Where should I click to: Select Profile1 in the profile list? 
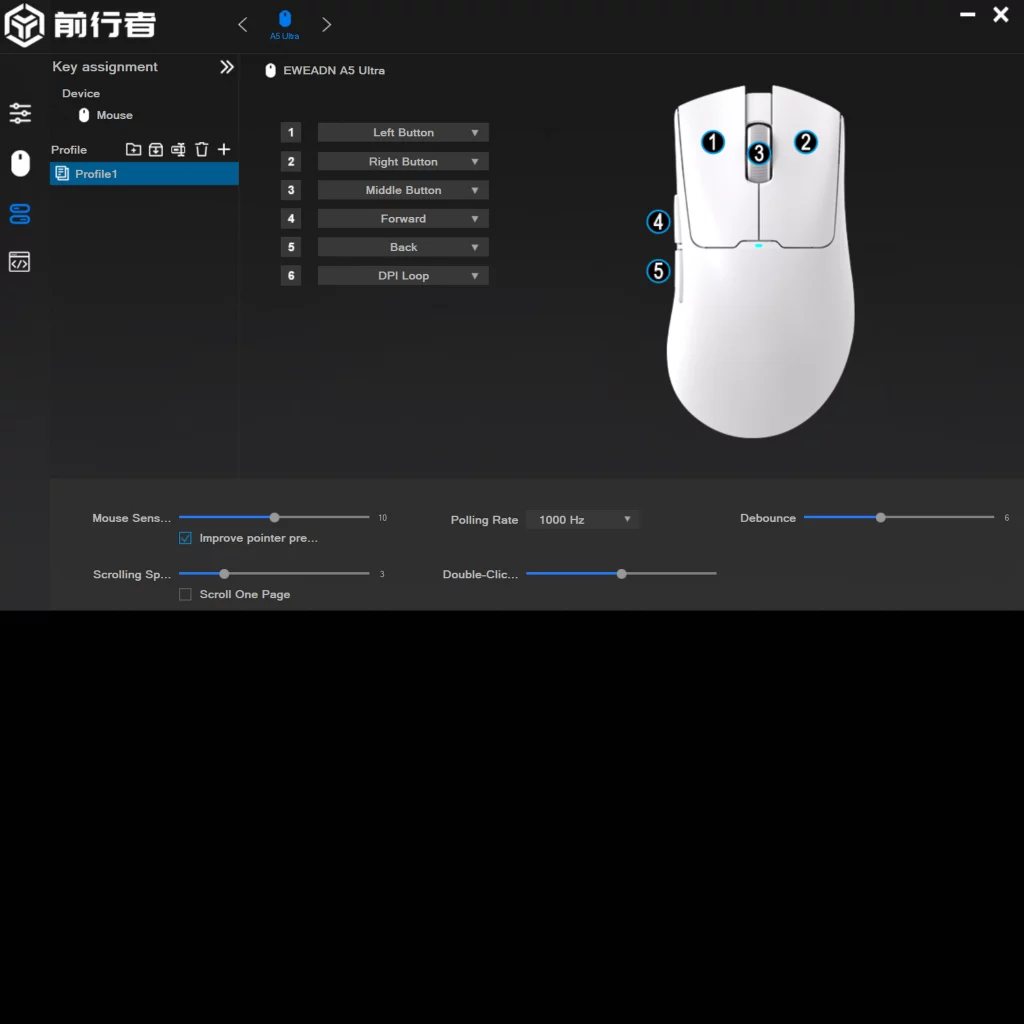144,174
